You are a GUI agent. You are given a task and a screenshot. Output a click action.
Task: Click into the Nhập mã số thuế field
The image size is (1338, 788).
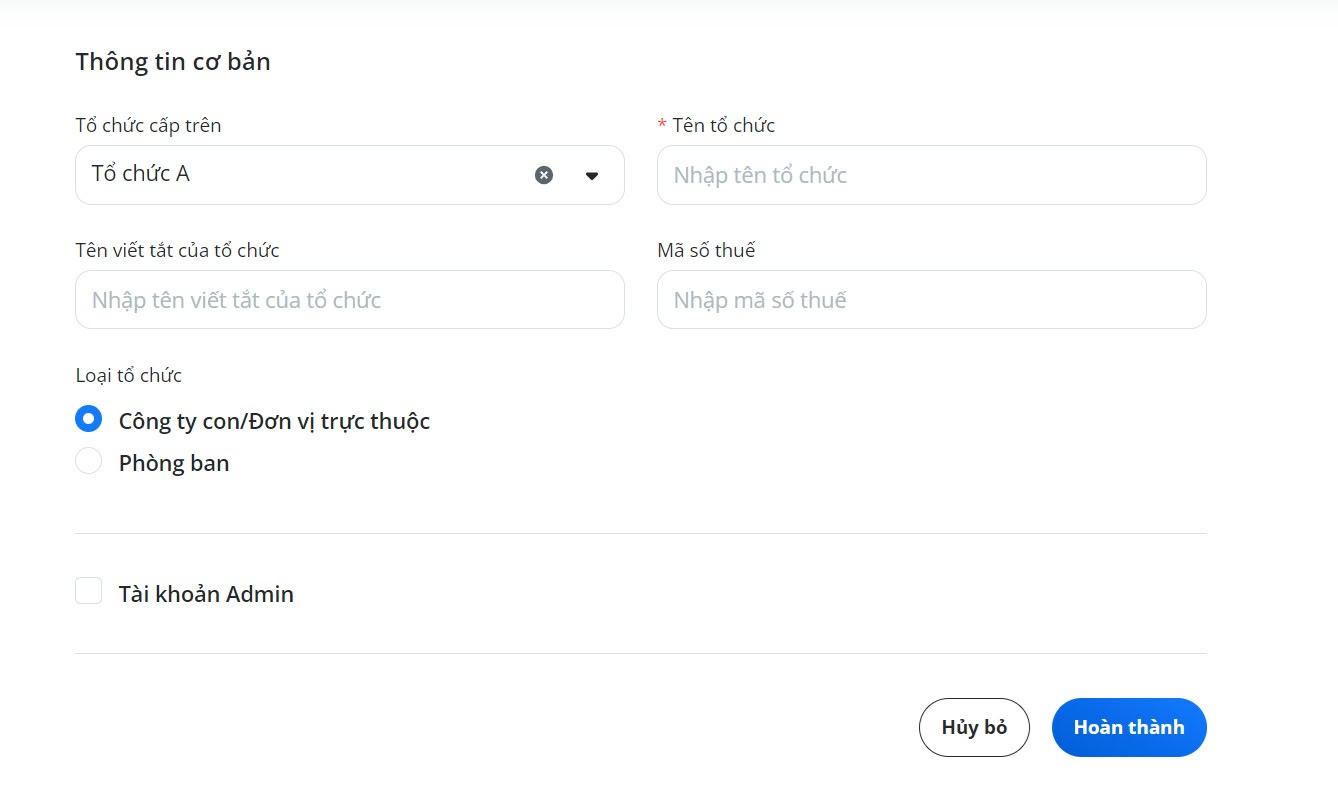(x=931, y=300)
